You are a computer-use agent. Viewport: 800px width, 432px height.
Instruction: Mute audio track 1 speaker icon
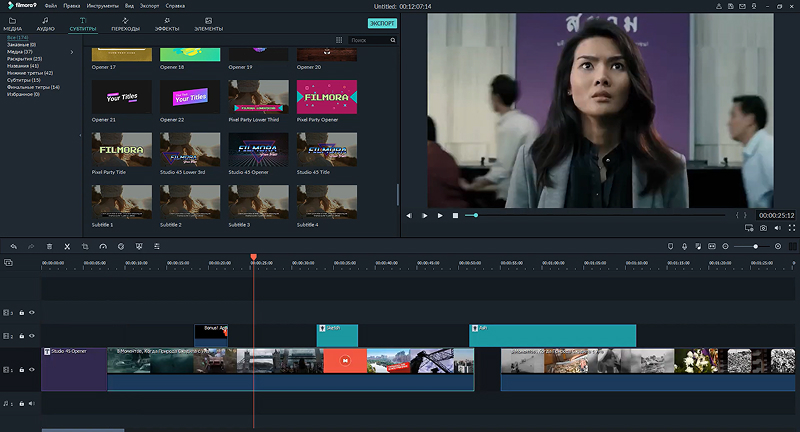(32, 403)
